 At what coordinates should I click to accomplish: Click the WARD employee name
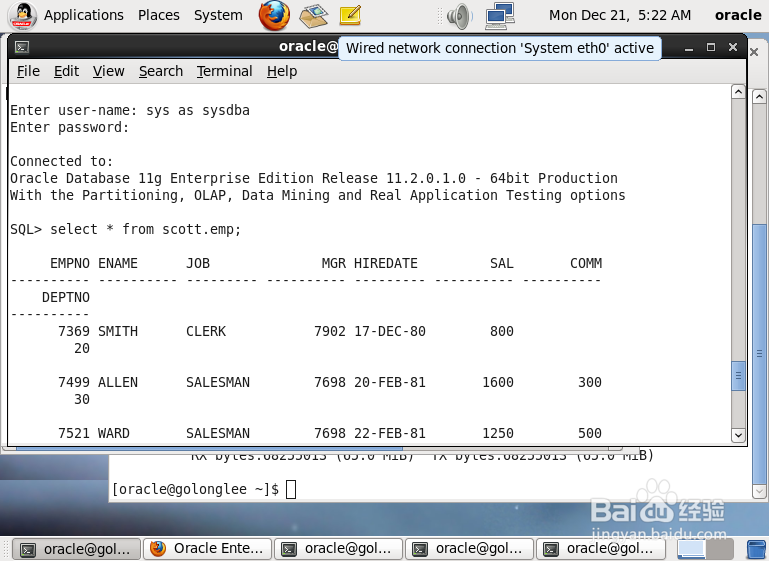pos(114,433)
